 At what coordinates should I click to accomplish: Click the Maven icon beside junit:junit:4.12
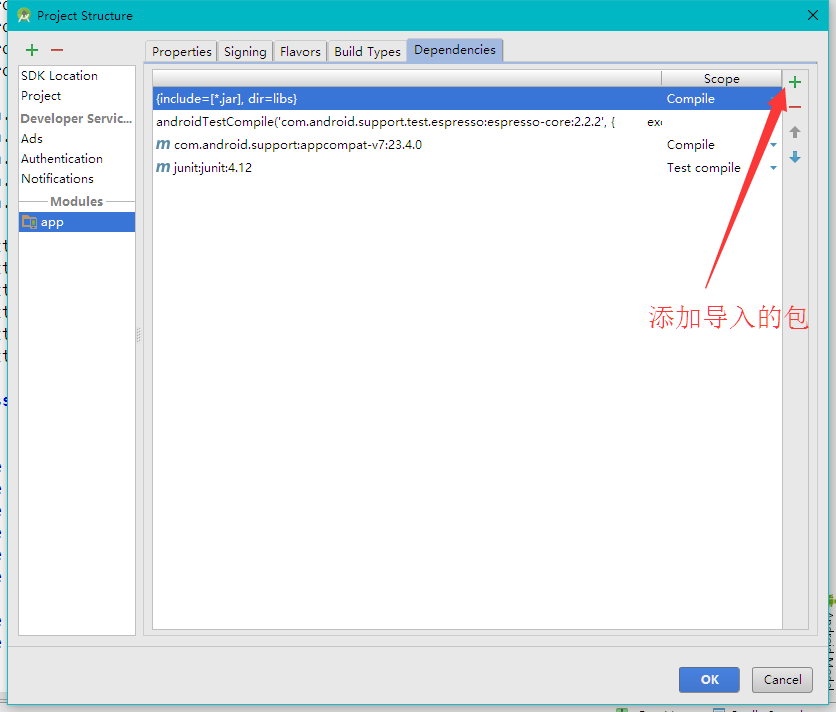(x=163, y=167)
